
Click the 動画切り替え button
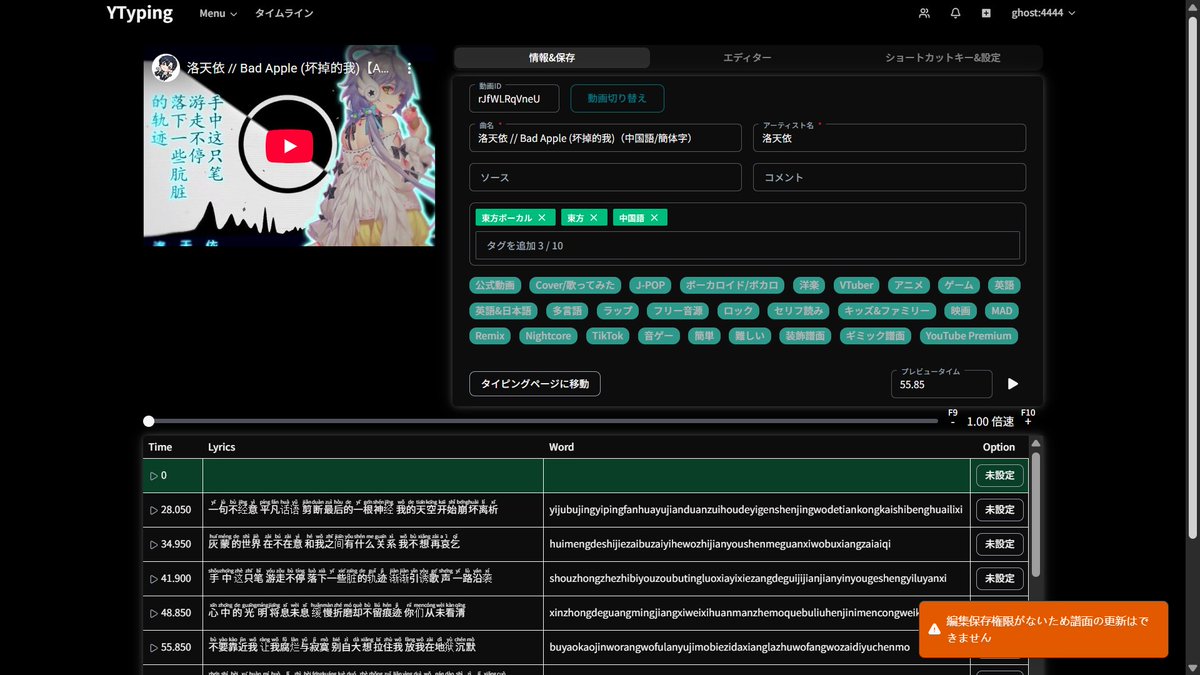point(617,98)
